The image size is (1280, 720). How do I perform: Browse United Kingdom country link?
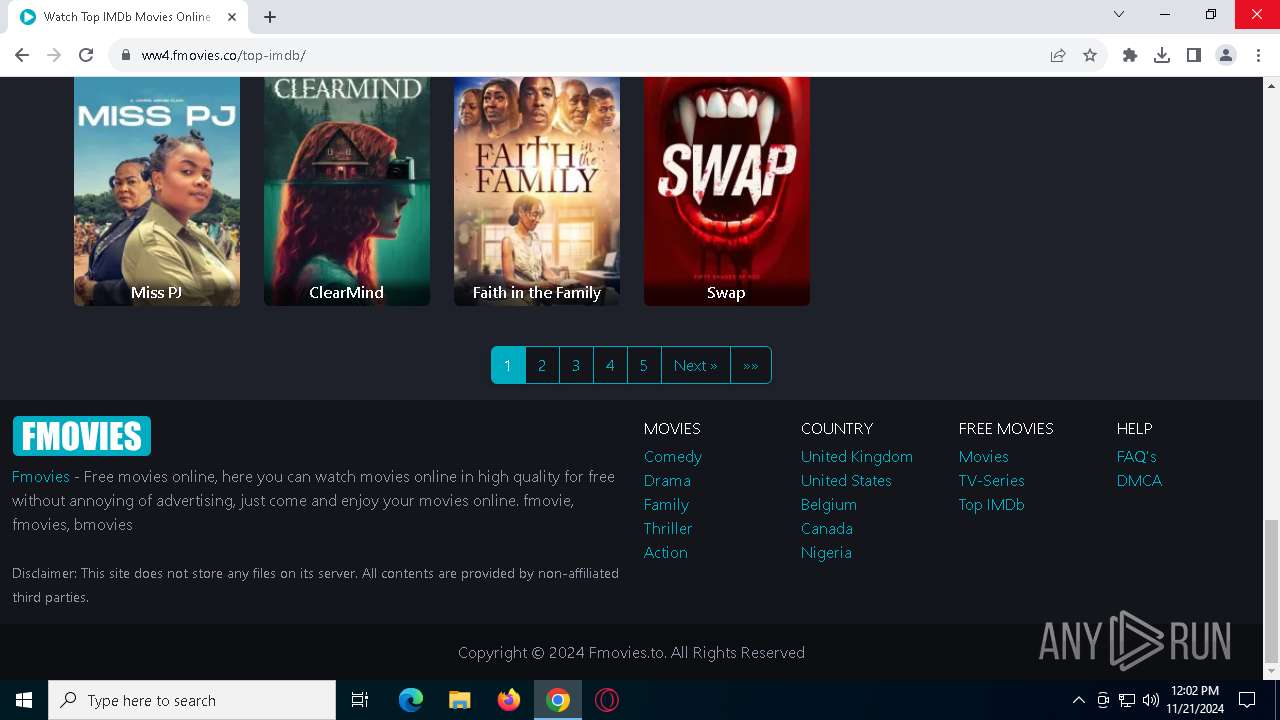coord(857,456)
